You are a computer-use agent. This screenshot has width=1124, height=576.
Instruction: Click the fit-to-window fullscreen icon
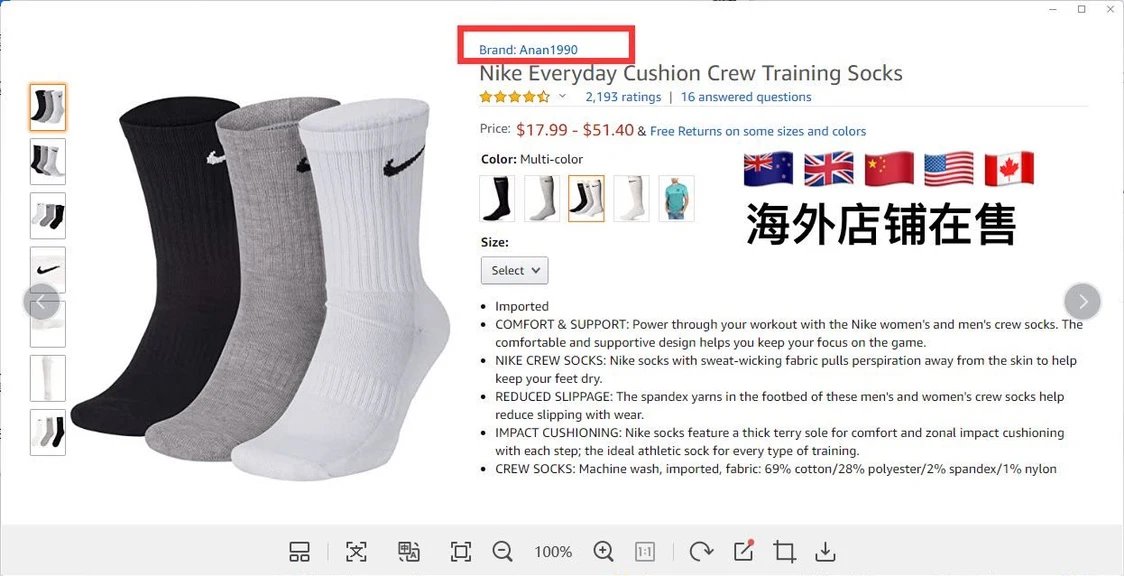click(x=460, y=552)
